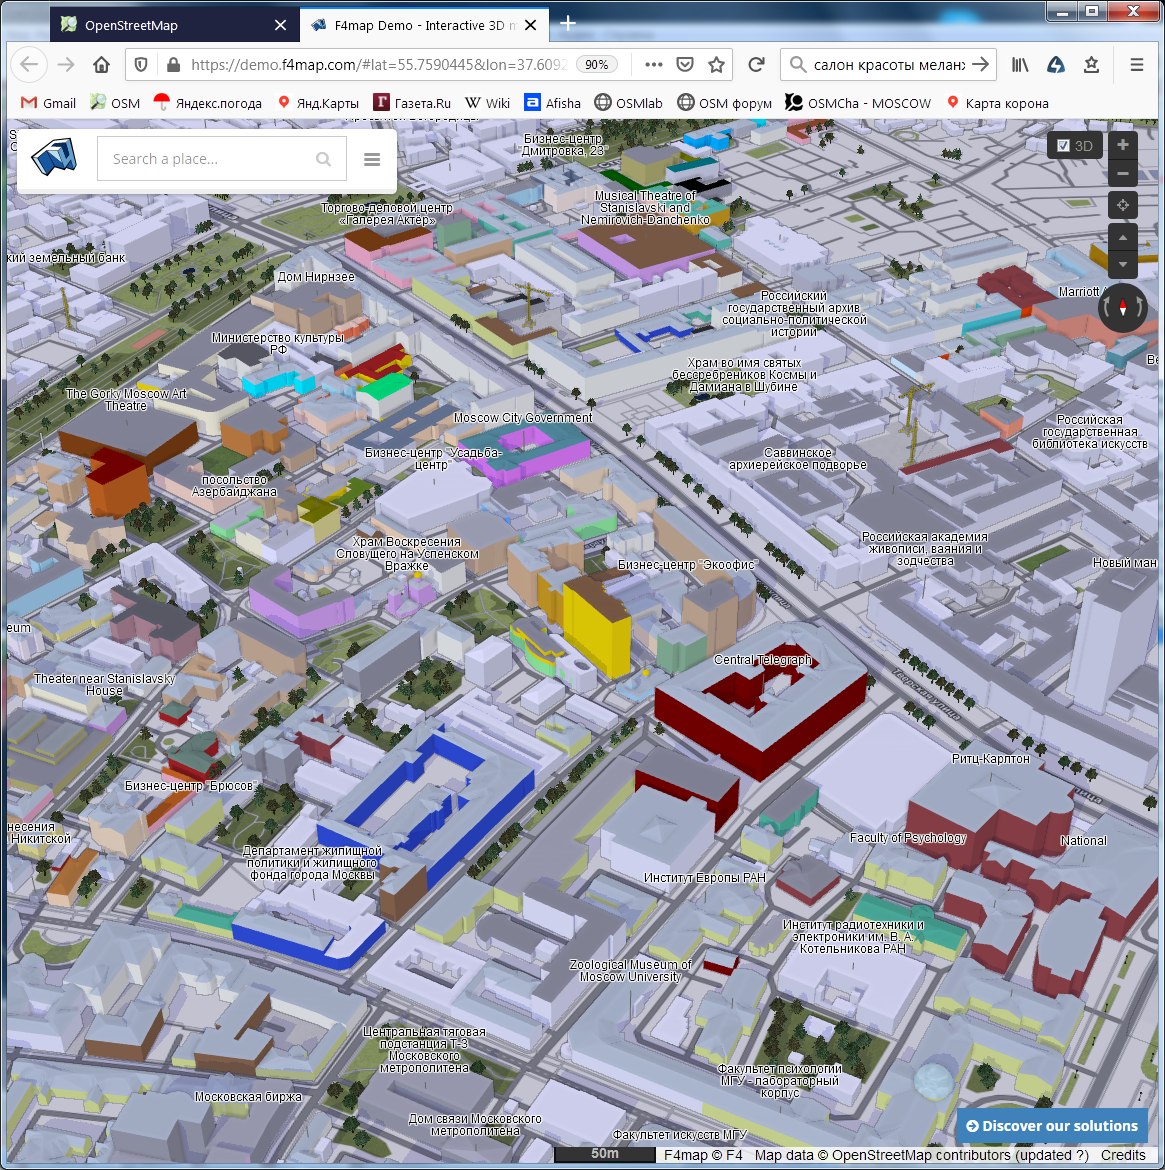Click the Институт Европы РАН label
The height and width of the screenshot is (1170, 1165).
[705, 878]
